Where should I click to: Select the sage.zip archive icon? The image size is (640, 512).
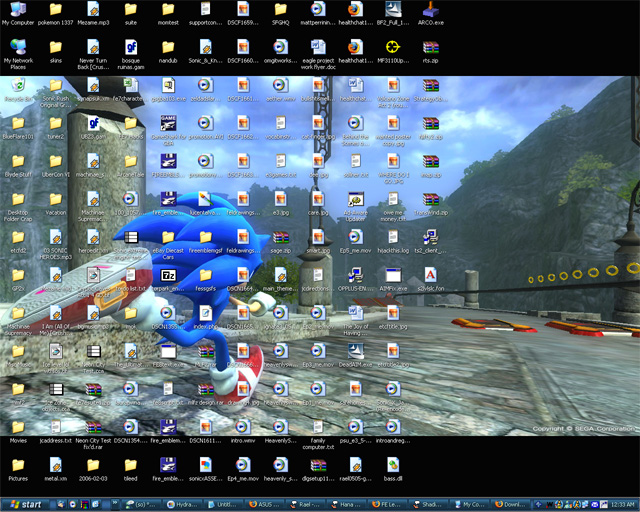[x=280, y=241]
